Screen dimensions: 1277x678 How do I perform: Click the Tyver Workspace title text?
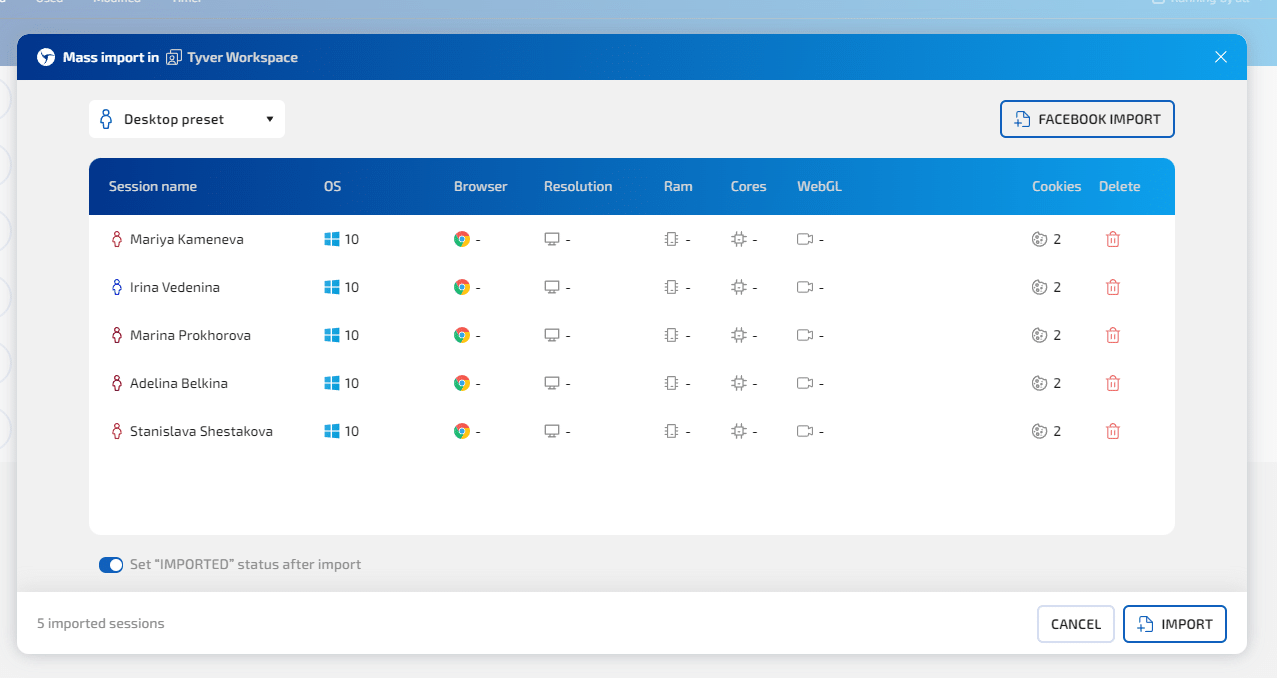tap(243, 57)
